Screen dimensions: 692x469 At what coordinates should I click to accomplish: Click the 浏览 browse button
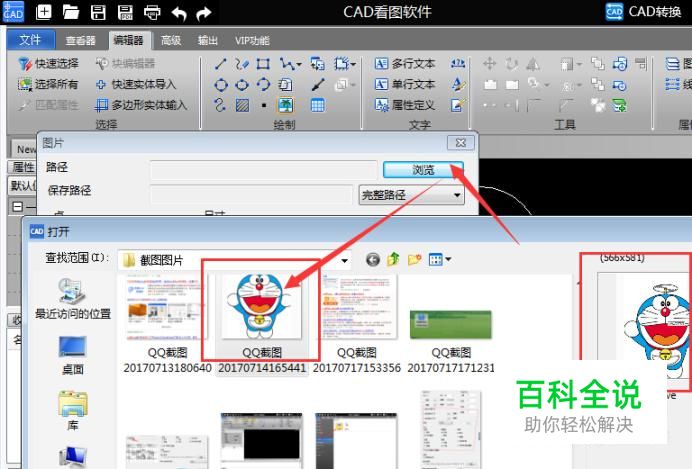[x=423, y=170]
